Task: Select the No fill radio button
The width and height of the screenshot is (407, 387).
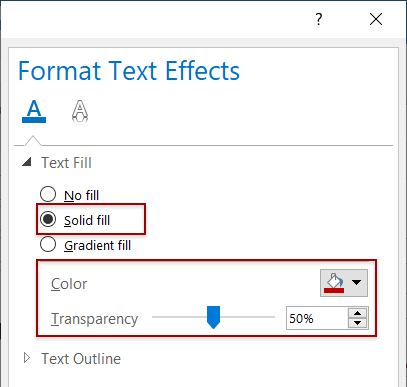Action: [x=48, y=194]
